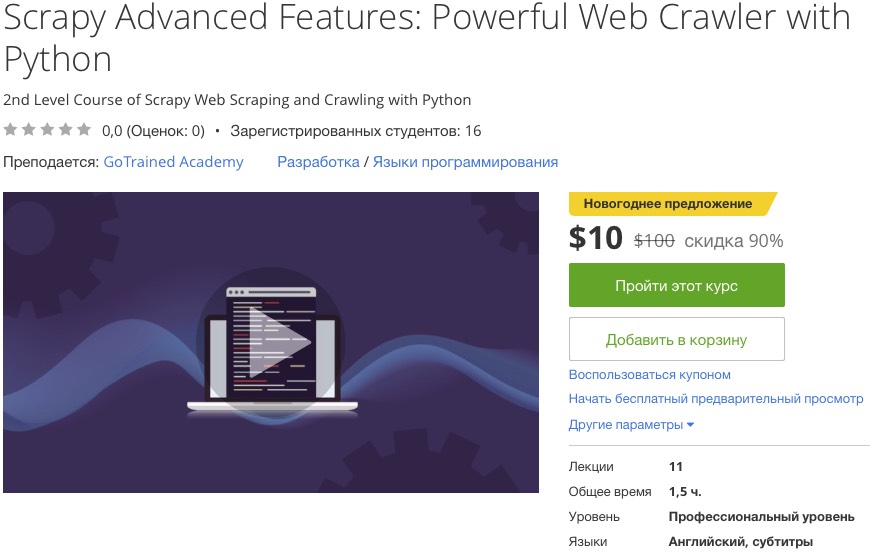Screen dimensions: 870x555
Task: Click the Общее время value 1,5 ч.
Action: pyautogui.click(x=685, y=492)
